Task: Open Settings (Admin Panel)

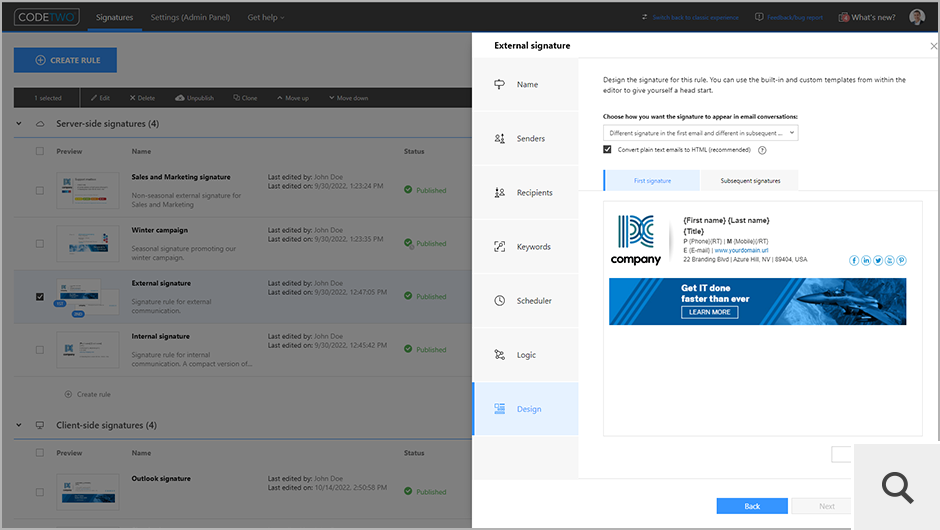Action: [x=190, y=17]
